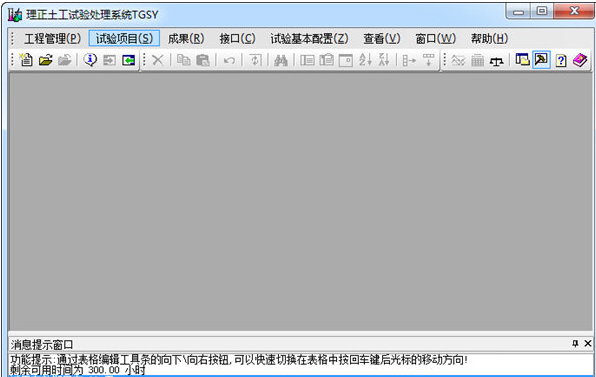Viewport: 596px width, 377px height.
Task: Open the blue info balloon icon
Action: [x=90, y=60]
